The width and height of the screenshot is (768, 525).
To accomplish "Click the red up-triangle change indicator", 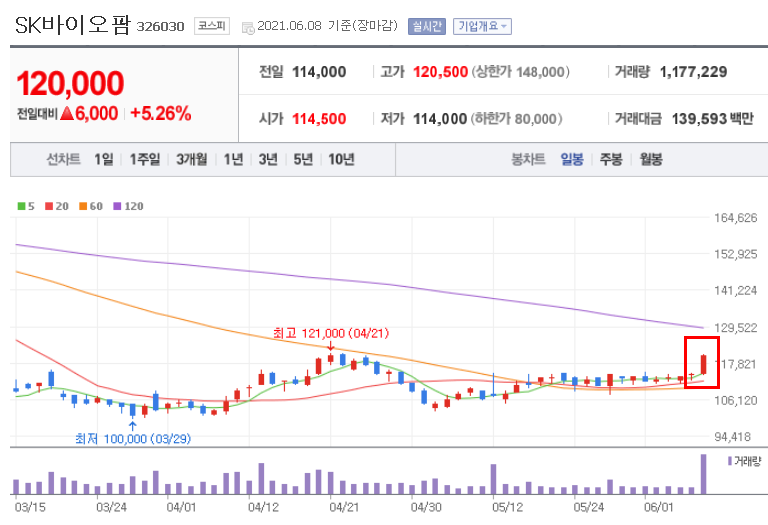I will [67, 114].
